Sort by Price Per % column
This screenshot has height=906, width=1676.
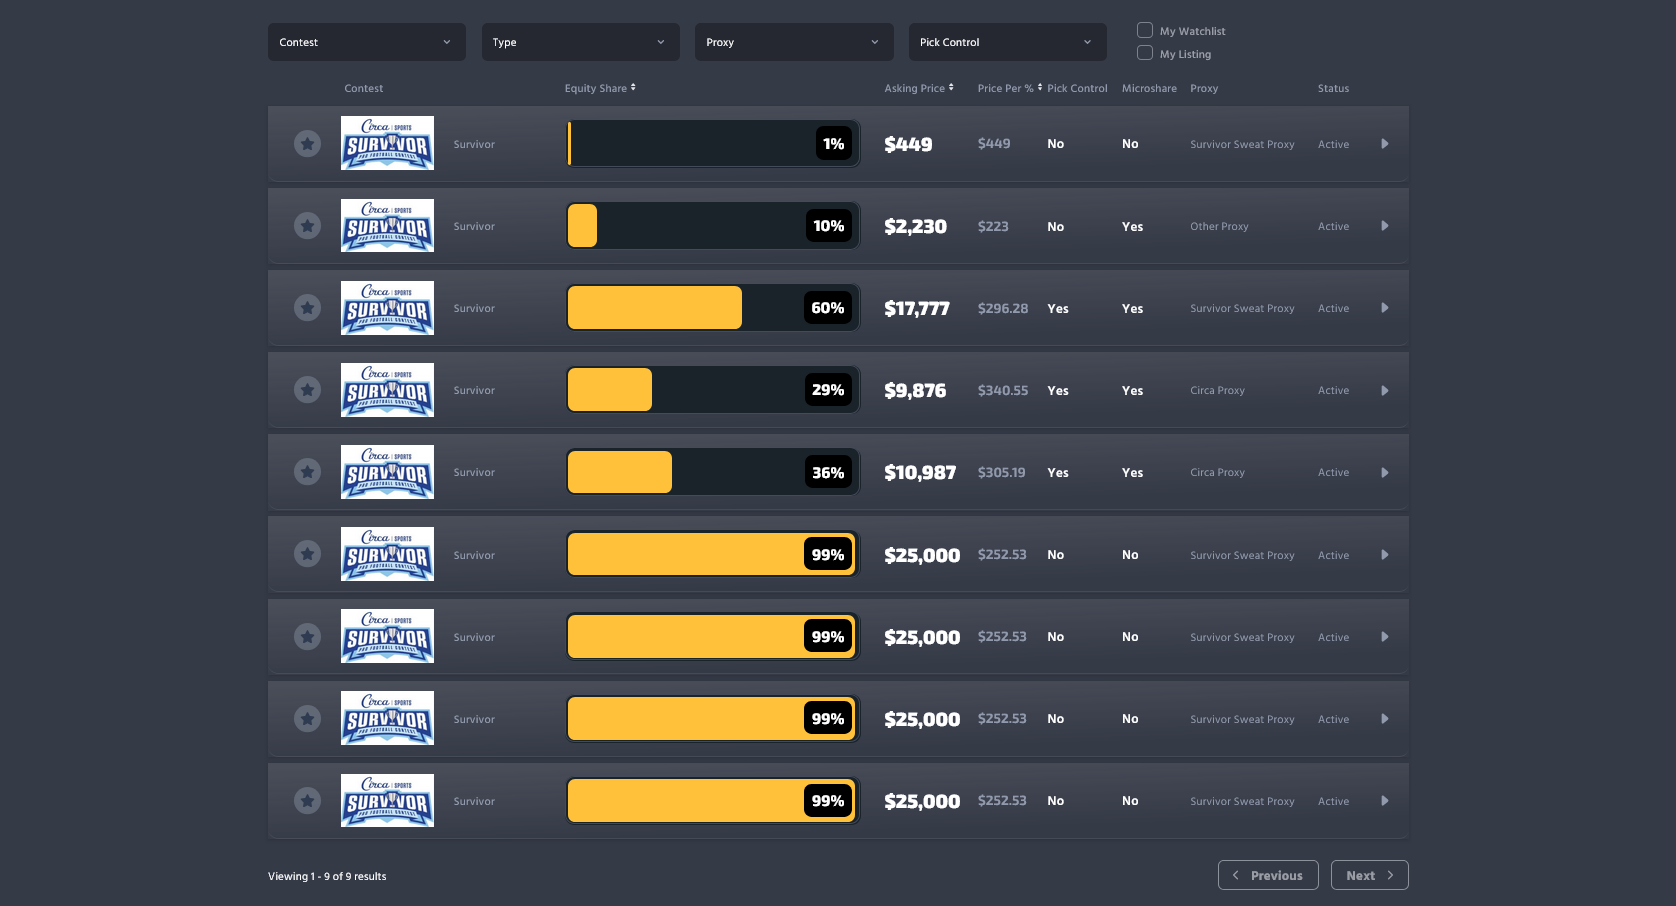[1009, 88]
